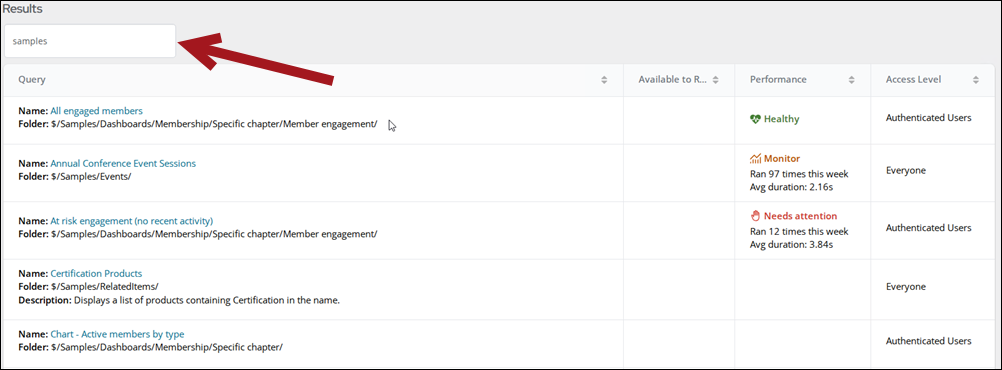Click the Needs attention hand icon
The width and height of the screenshot is (1002, 370).
coord(755,216)
